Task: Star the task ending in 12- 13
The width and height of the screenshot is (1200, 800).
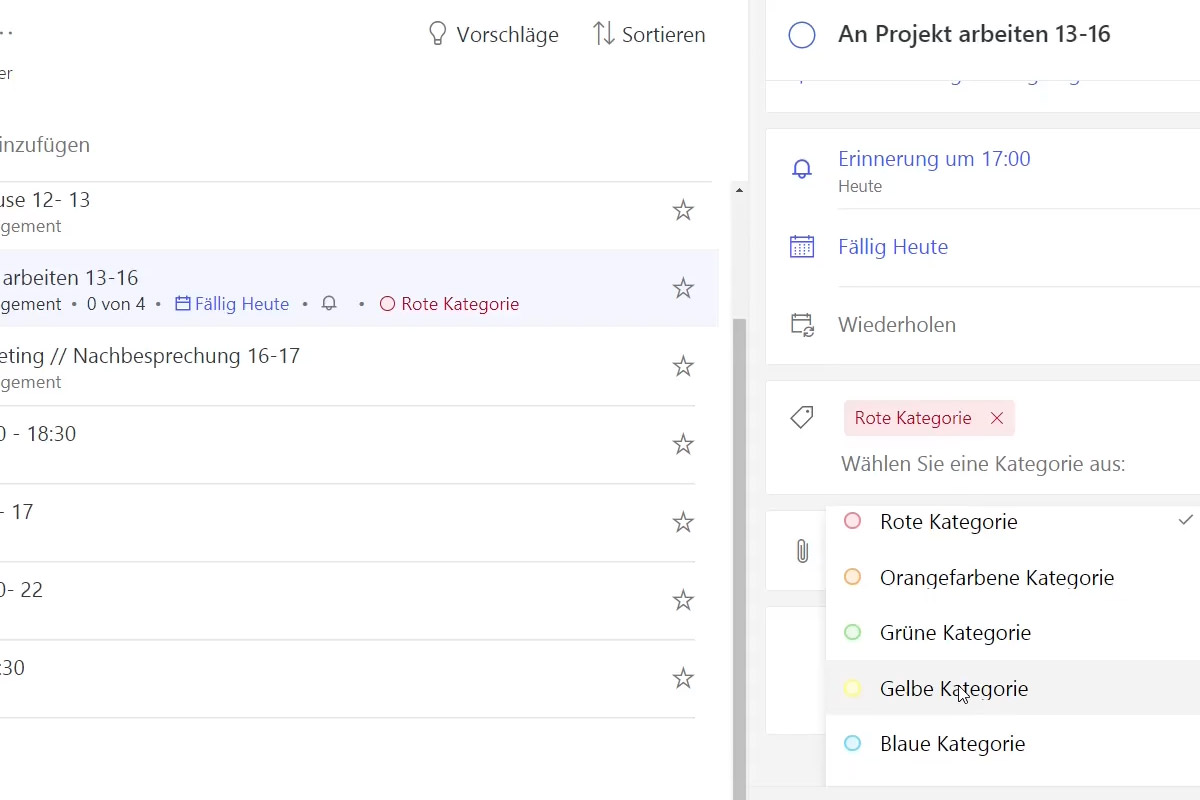Action: 683,210
